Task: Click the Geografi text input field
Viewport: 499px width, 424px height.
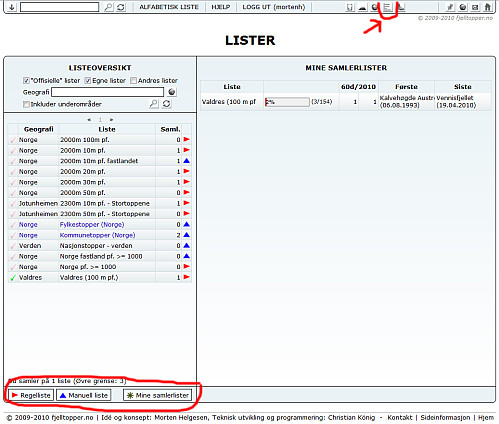Action: (x=107, y=92)
